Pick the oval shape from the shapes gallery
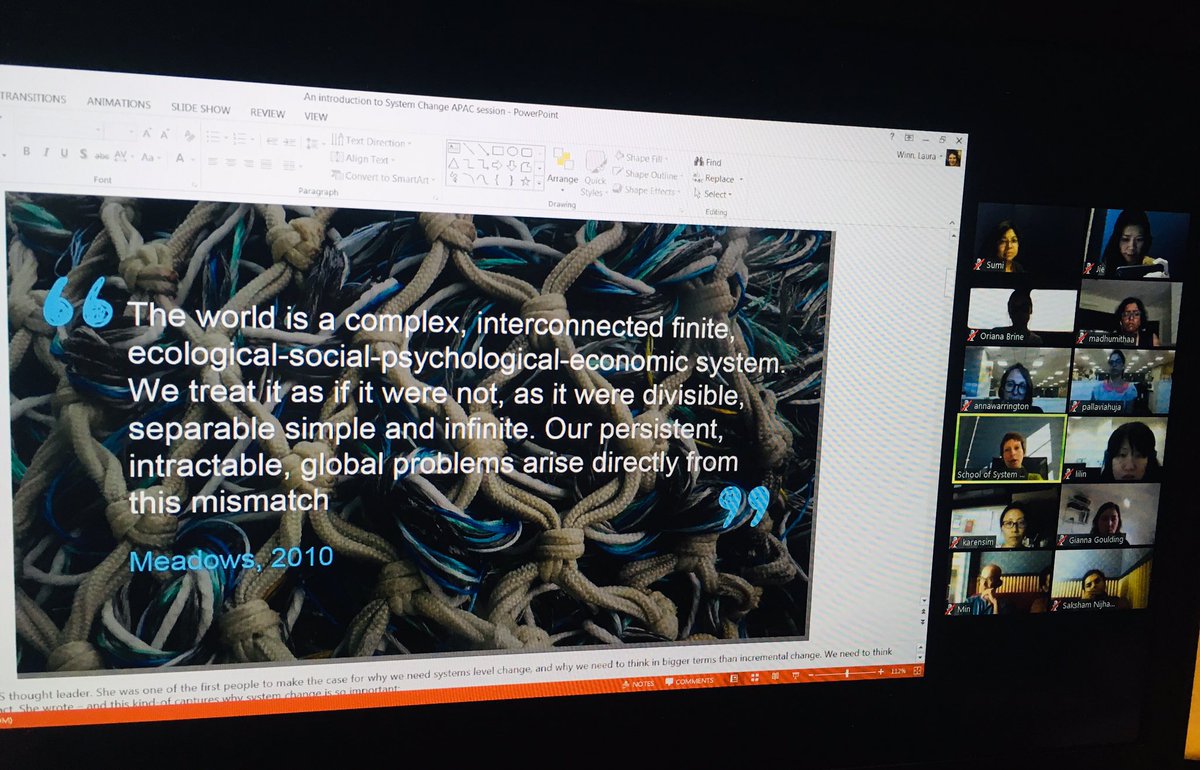1200x770 pixels. point(512,151)
